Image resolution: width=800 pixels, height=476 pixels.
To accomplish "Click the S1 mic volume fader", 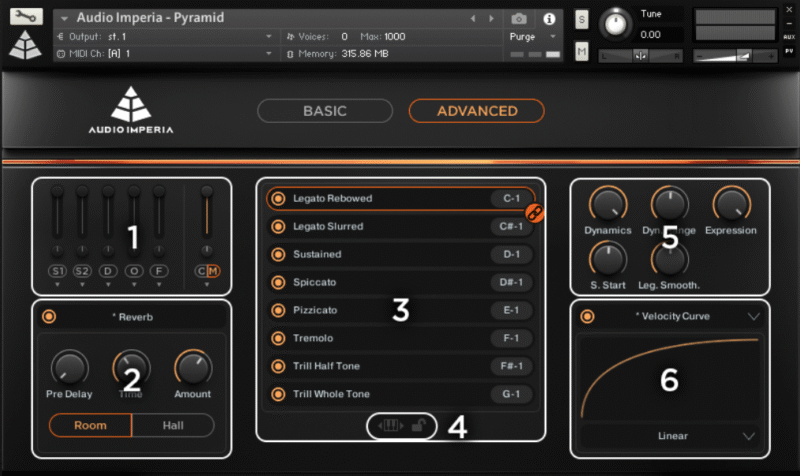I will click(x=57, y=212).
